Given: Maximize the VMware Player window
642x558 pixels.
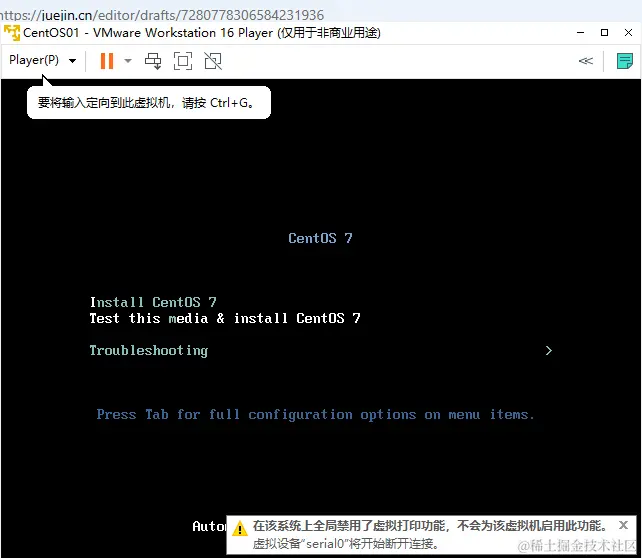Looking at the screenshot, I should pyautogui.click(x=604, y=33).
